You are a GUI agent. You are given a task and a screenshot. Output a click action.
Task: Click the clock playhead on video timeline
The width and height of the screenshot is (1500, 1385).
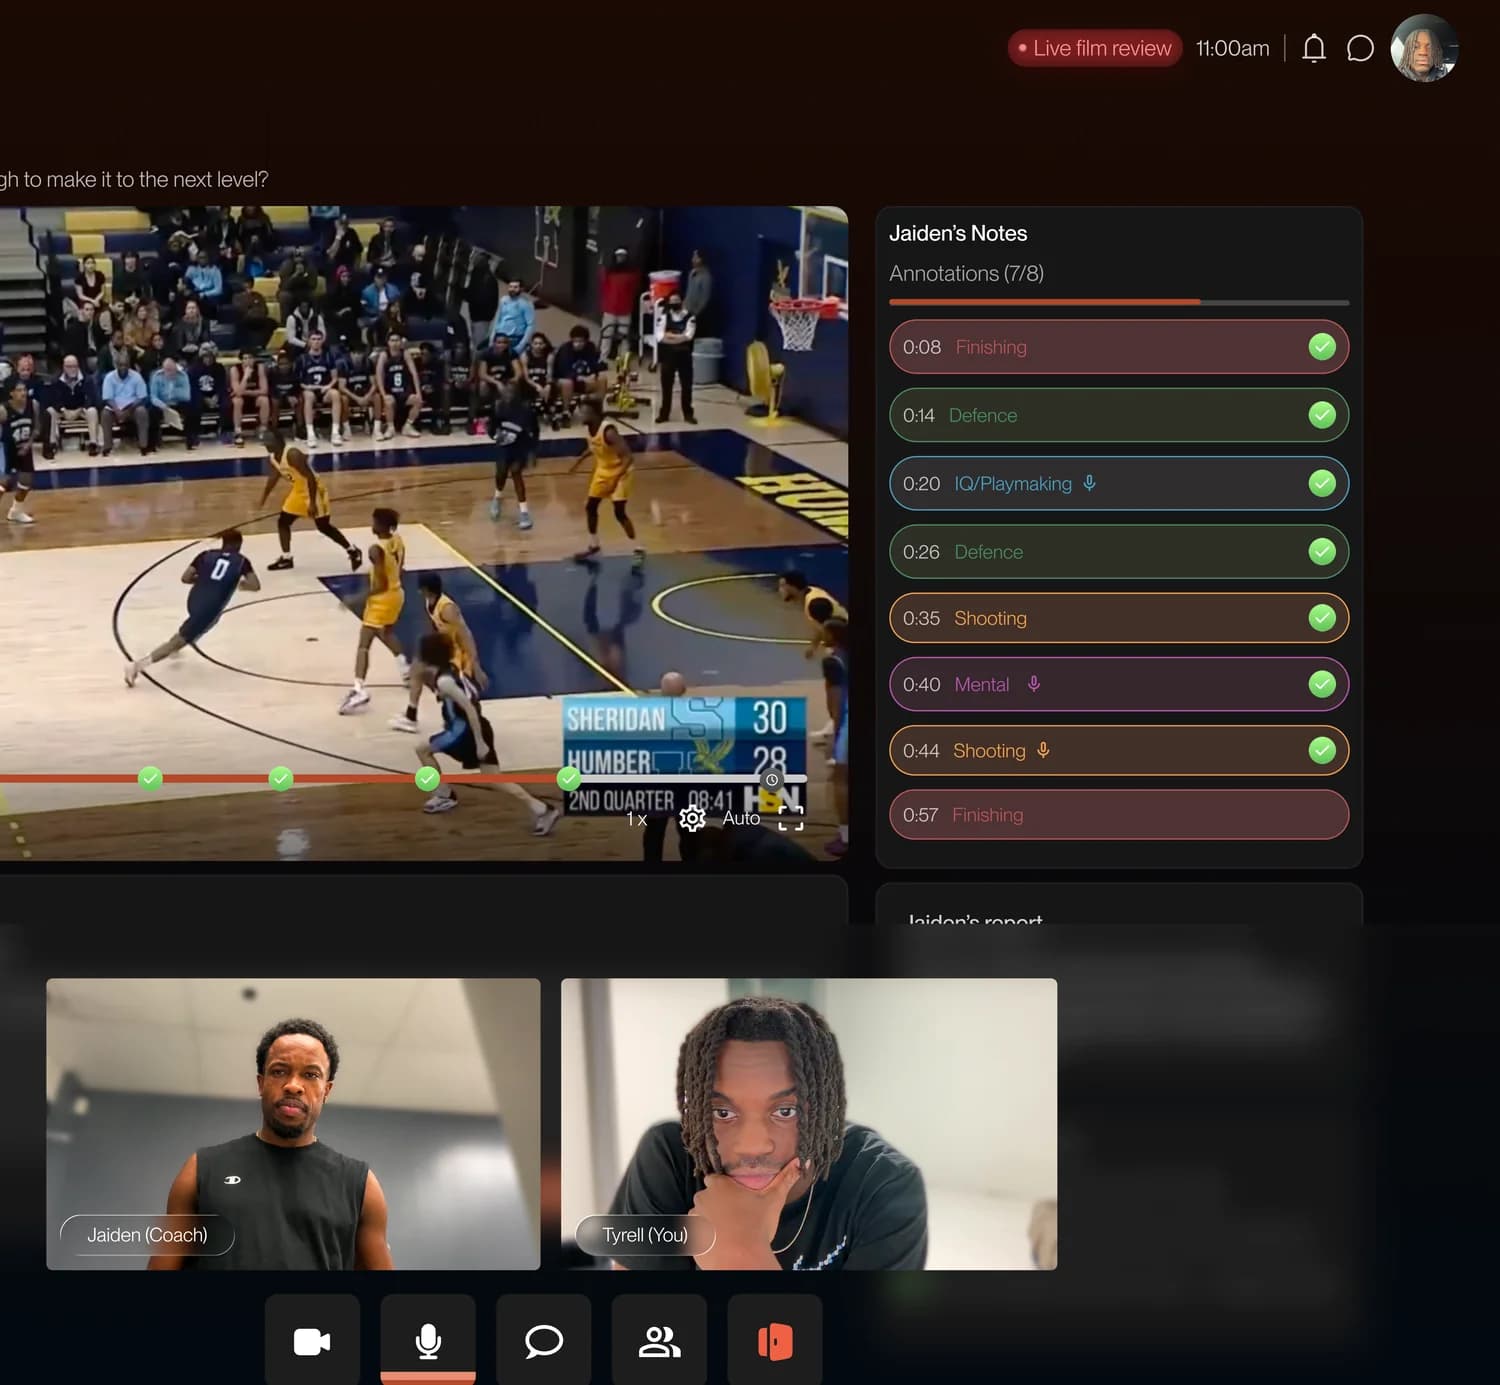772,780
